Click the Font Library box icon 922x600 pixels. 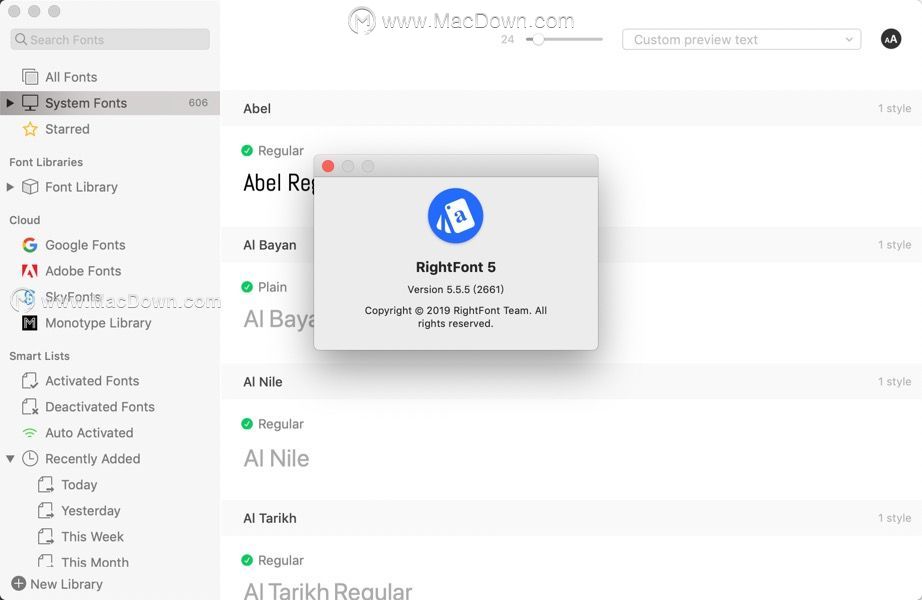coord(30,187)
